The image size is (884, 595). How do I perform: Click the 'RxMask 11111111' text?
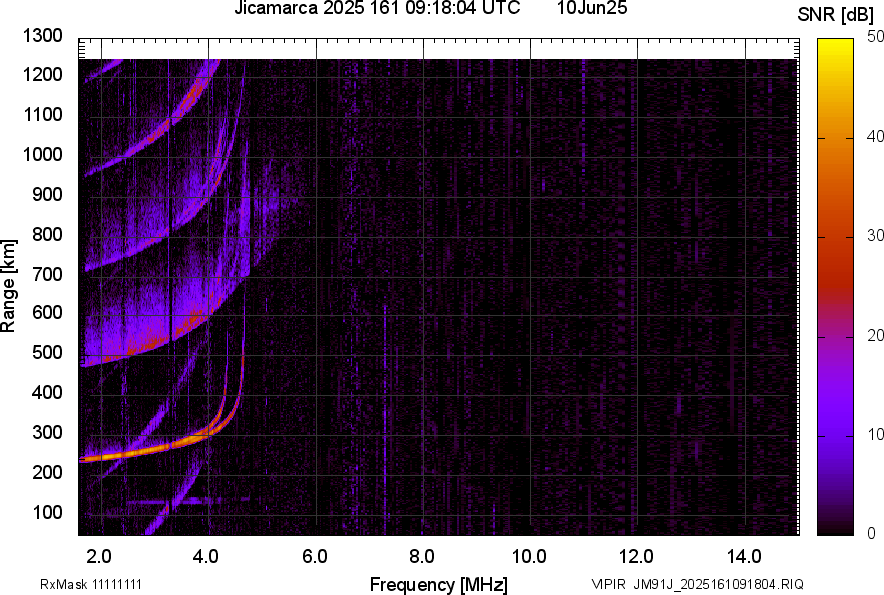point(91,584)
